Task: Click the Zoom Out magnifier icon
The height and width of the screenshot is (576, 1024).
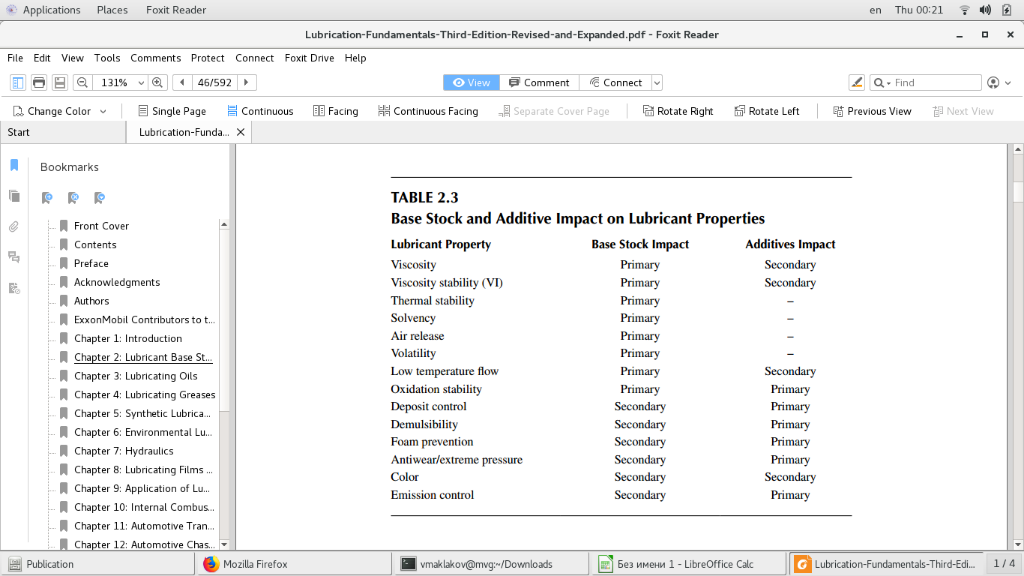Action: click(x=82, y=82)
